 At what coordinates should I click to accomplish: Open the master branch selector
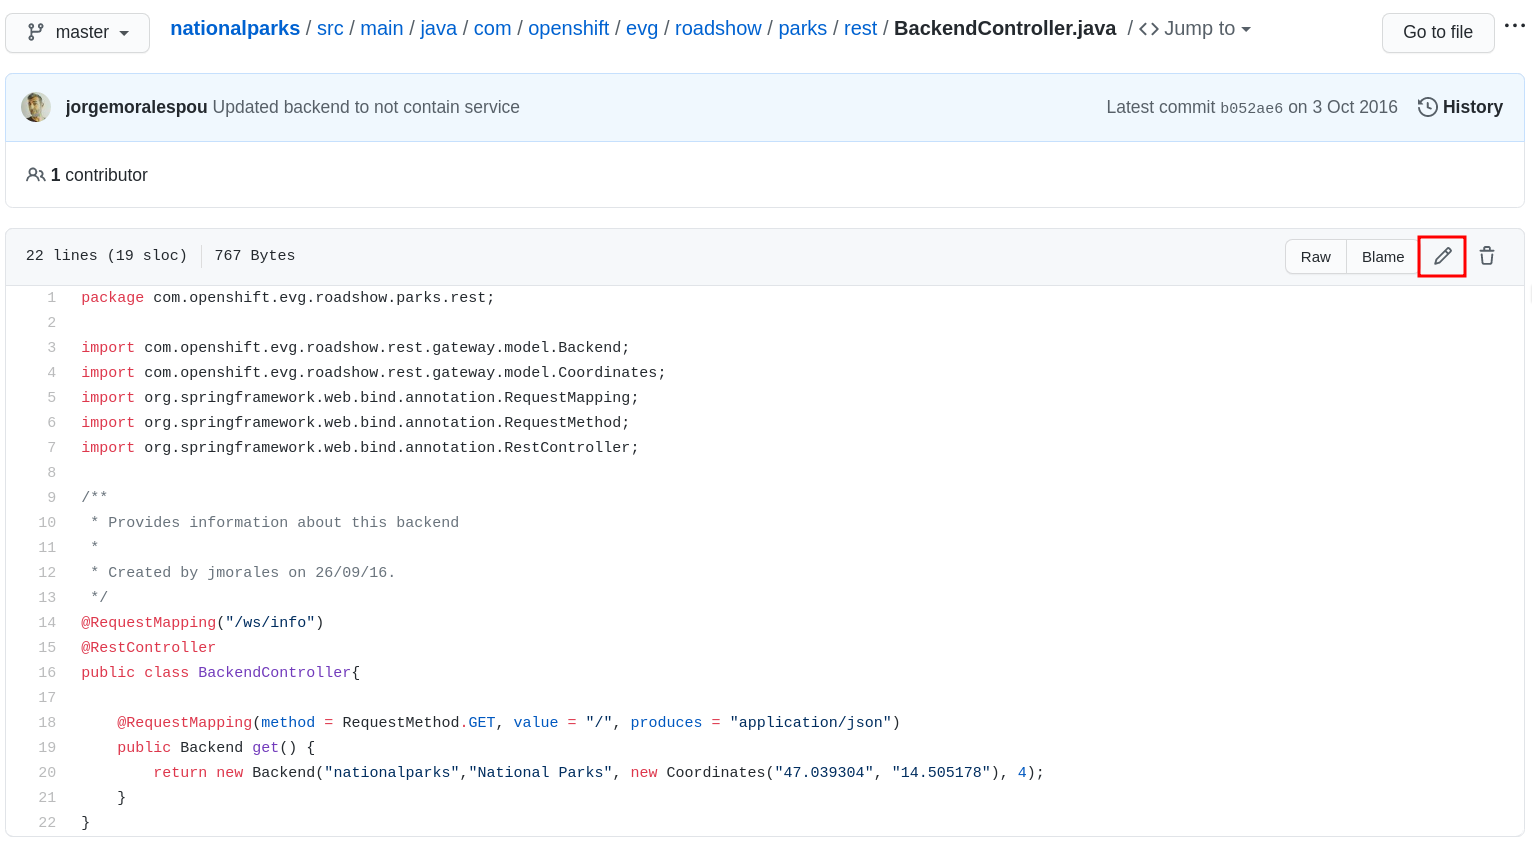(x=77, y=32)
